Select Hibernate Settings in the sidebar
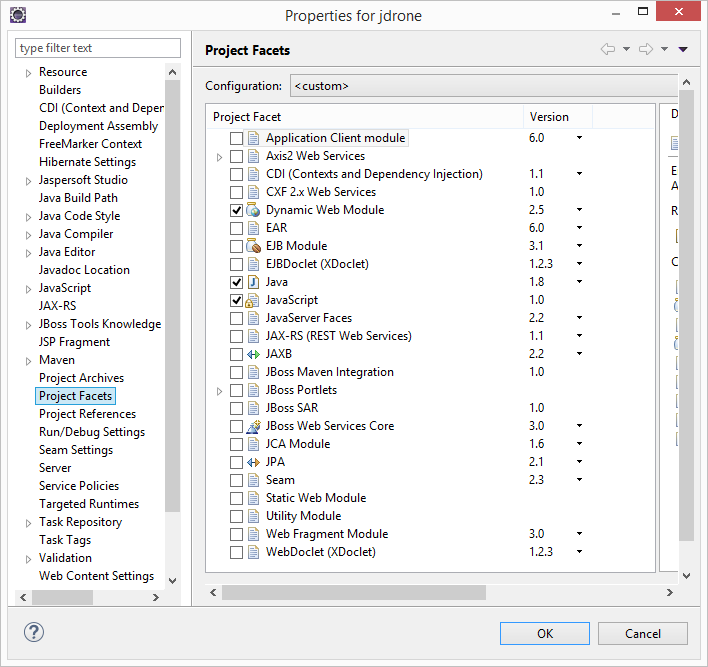Image resolution: width=708 pixels, height=667 pixels. coord(88,162)
